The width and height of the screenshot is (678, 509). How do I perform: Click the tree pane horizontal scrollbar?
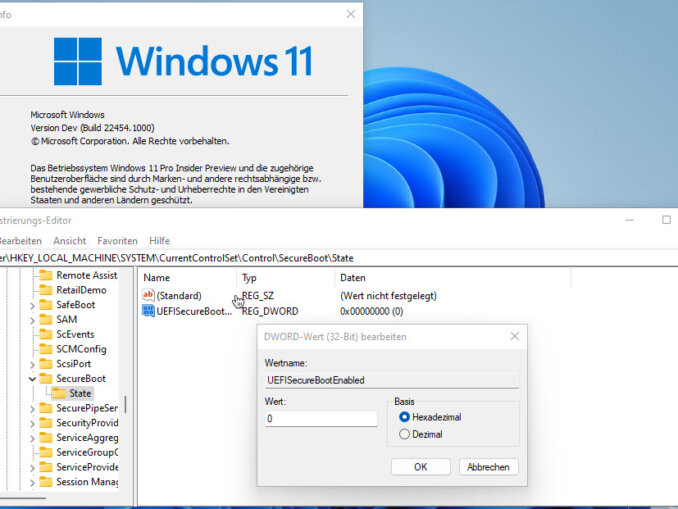(x=23, y=499)
